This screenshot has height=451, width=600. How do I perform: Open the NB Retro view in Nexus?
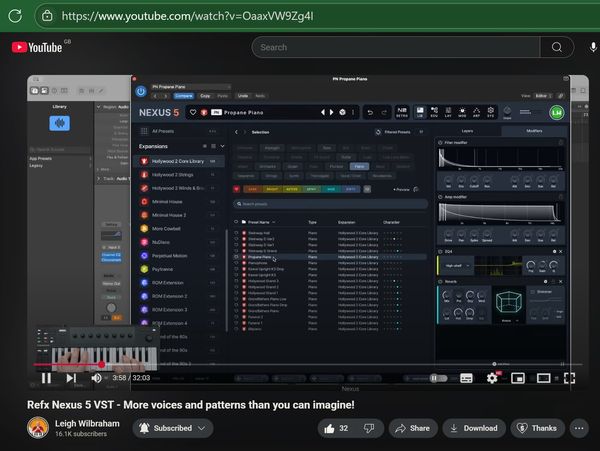pyautogui.click(x=402, y=112)
